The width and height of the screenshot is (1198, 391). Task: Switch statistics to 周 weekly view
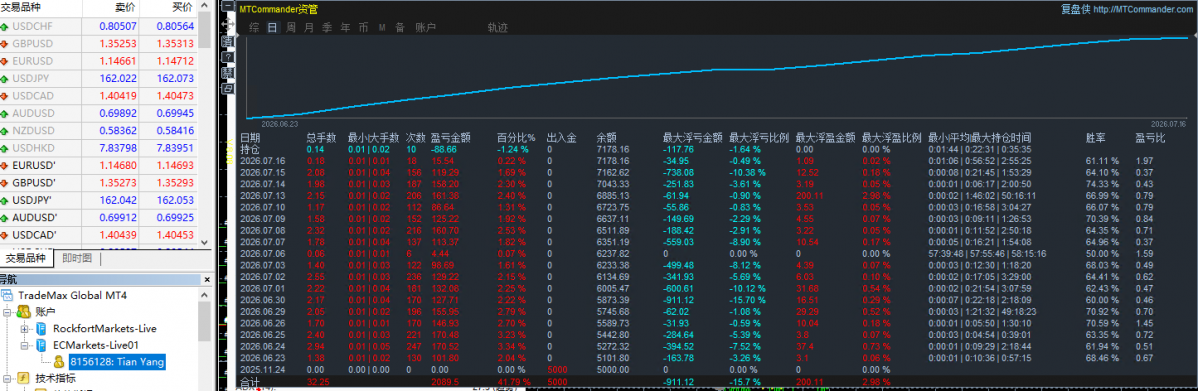(x=291, y=27)
